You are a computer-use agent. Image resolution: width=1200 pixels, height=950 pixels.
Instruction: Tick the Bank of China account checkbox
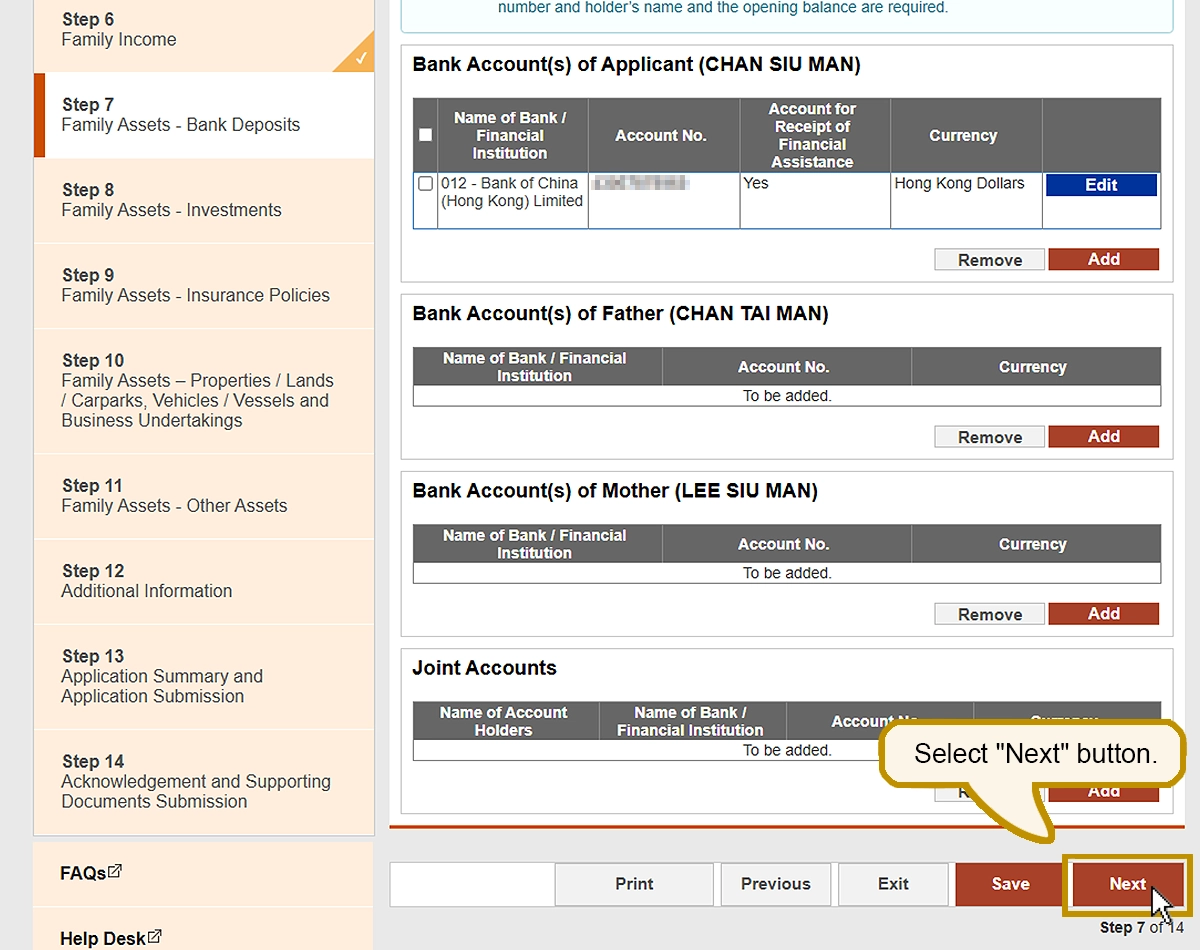(x=425, y=184)
